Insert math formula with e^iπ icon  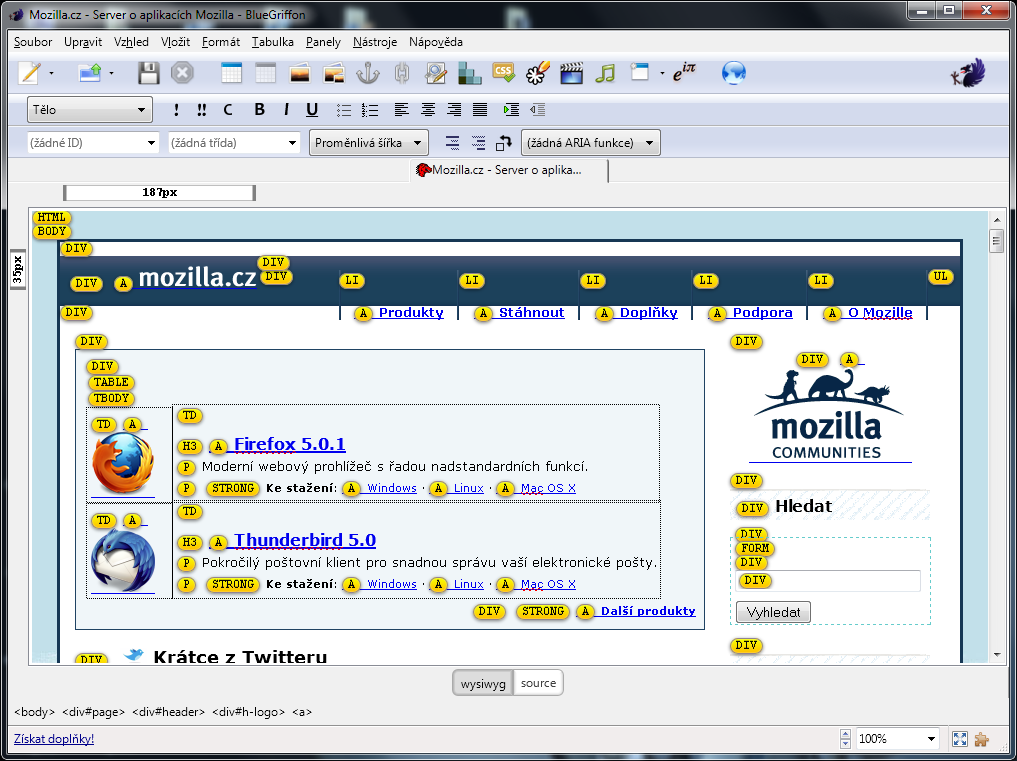(x=684, y=71)
